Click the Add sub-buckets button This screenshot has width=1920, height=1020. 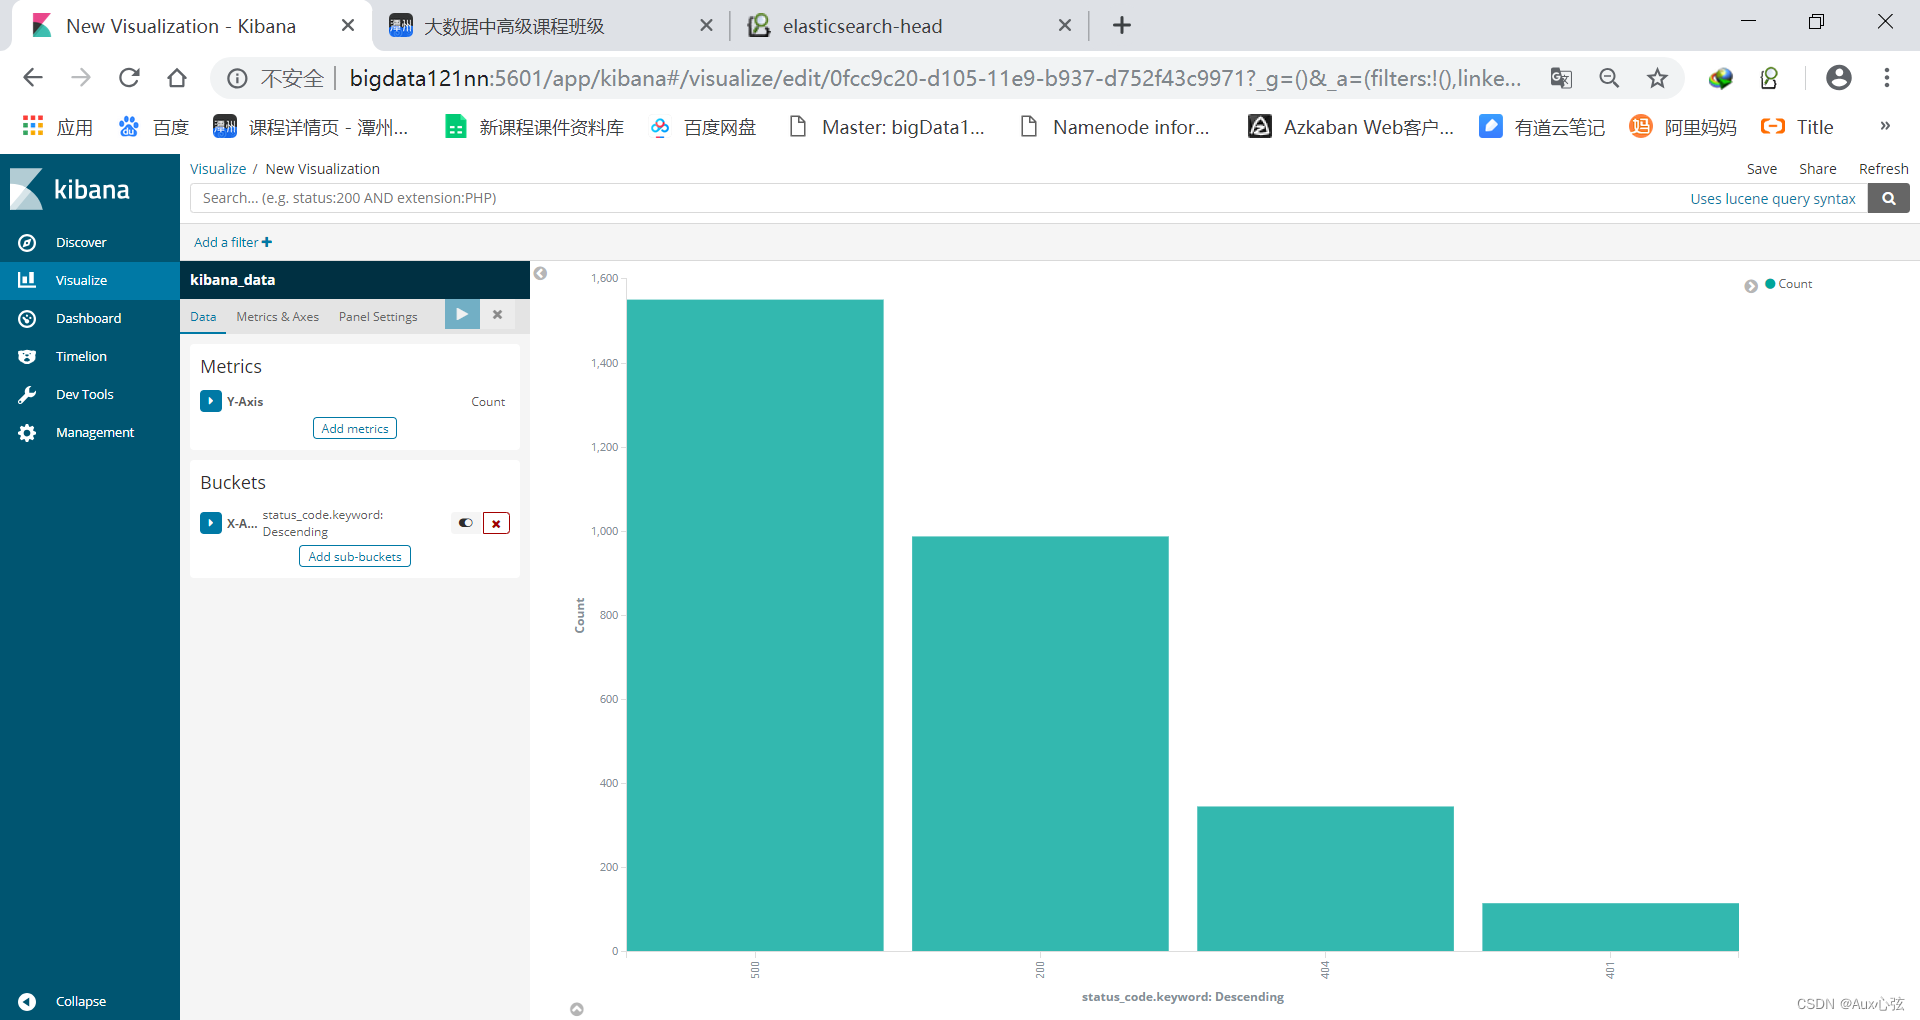pos(354,556)
